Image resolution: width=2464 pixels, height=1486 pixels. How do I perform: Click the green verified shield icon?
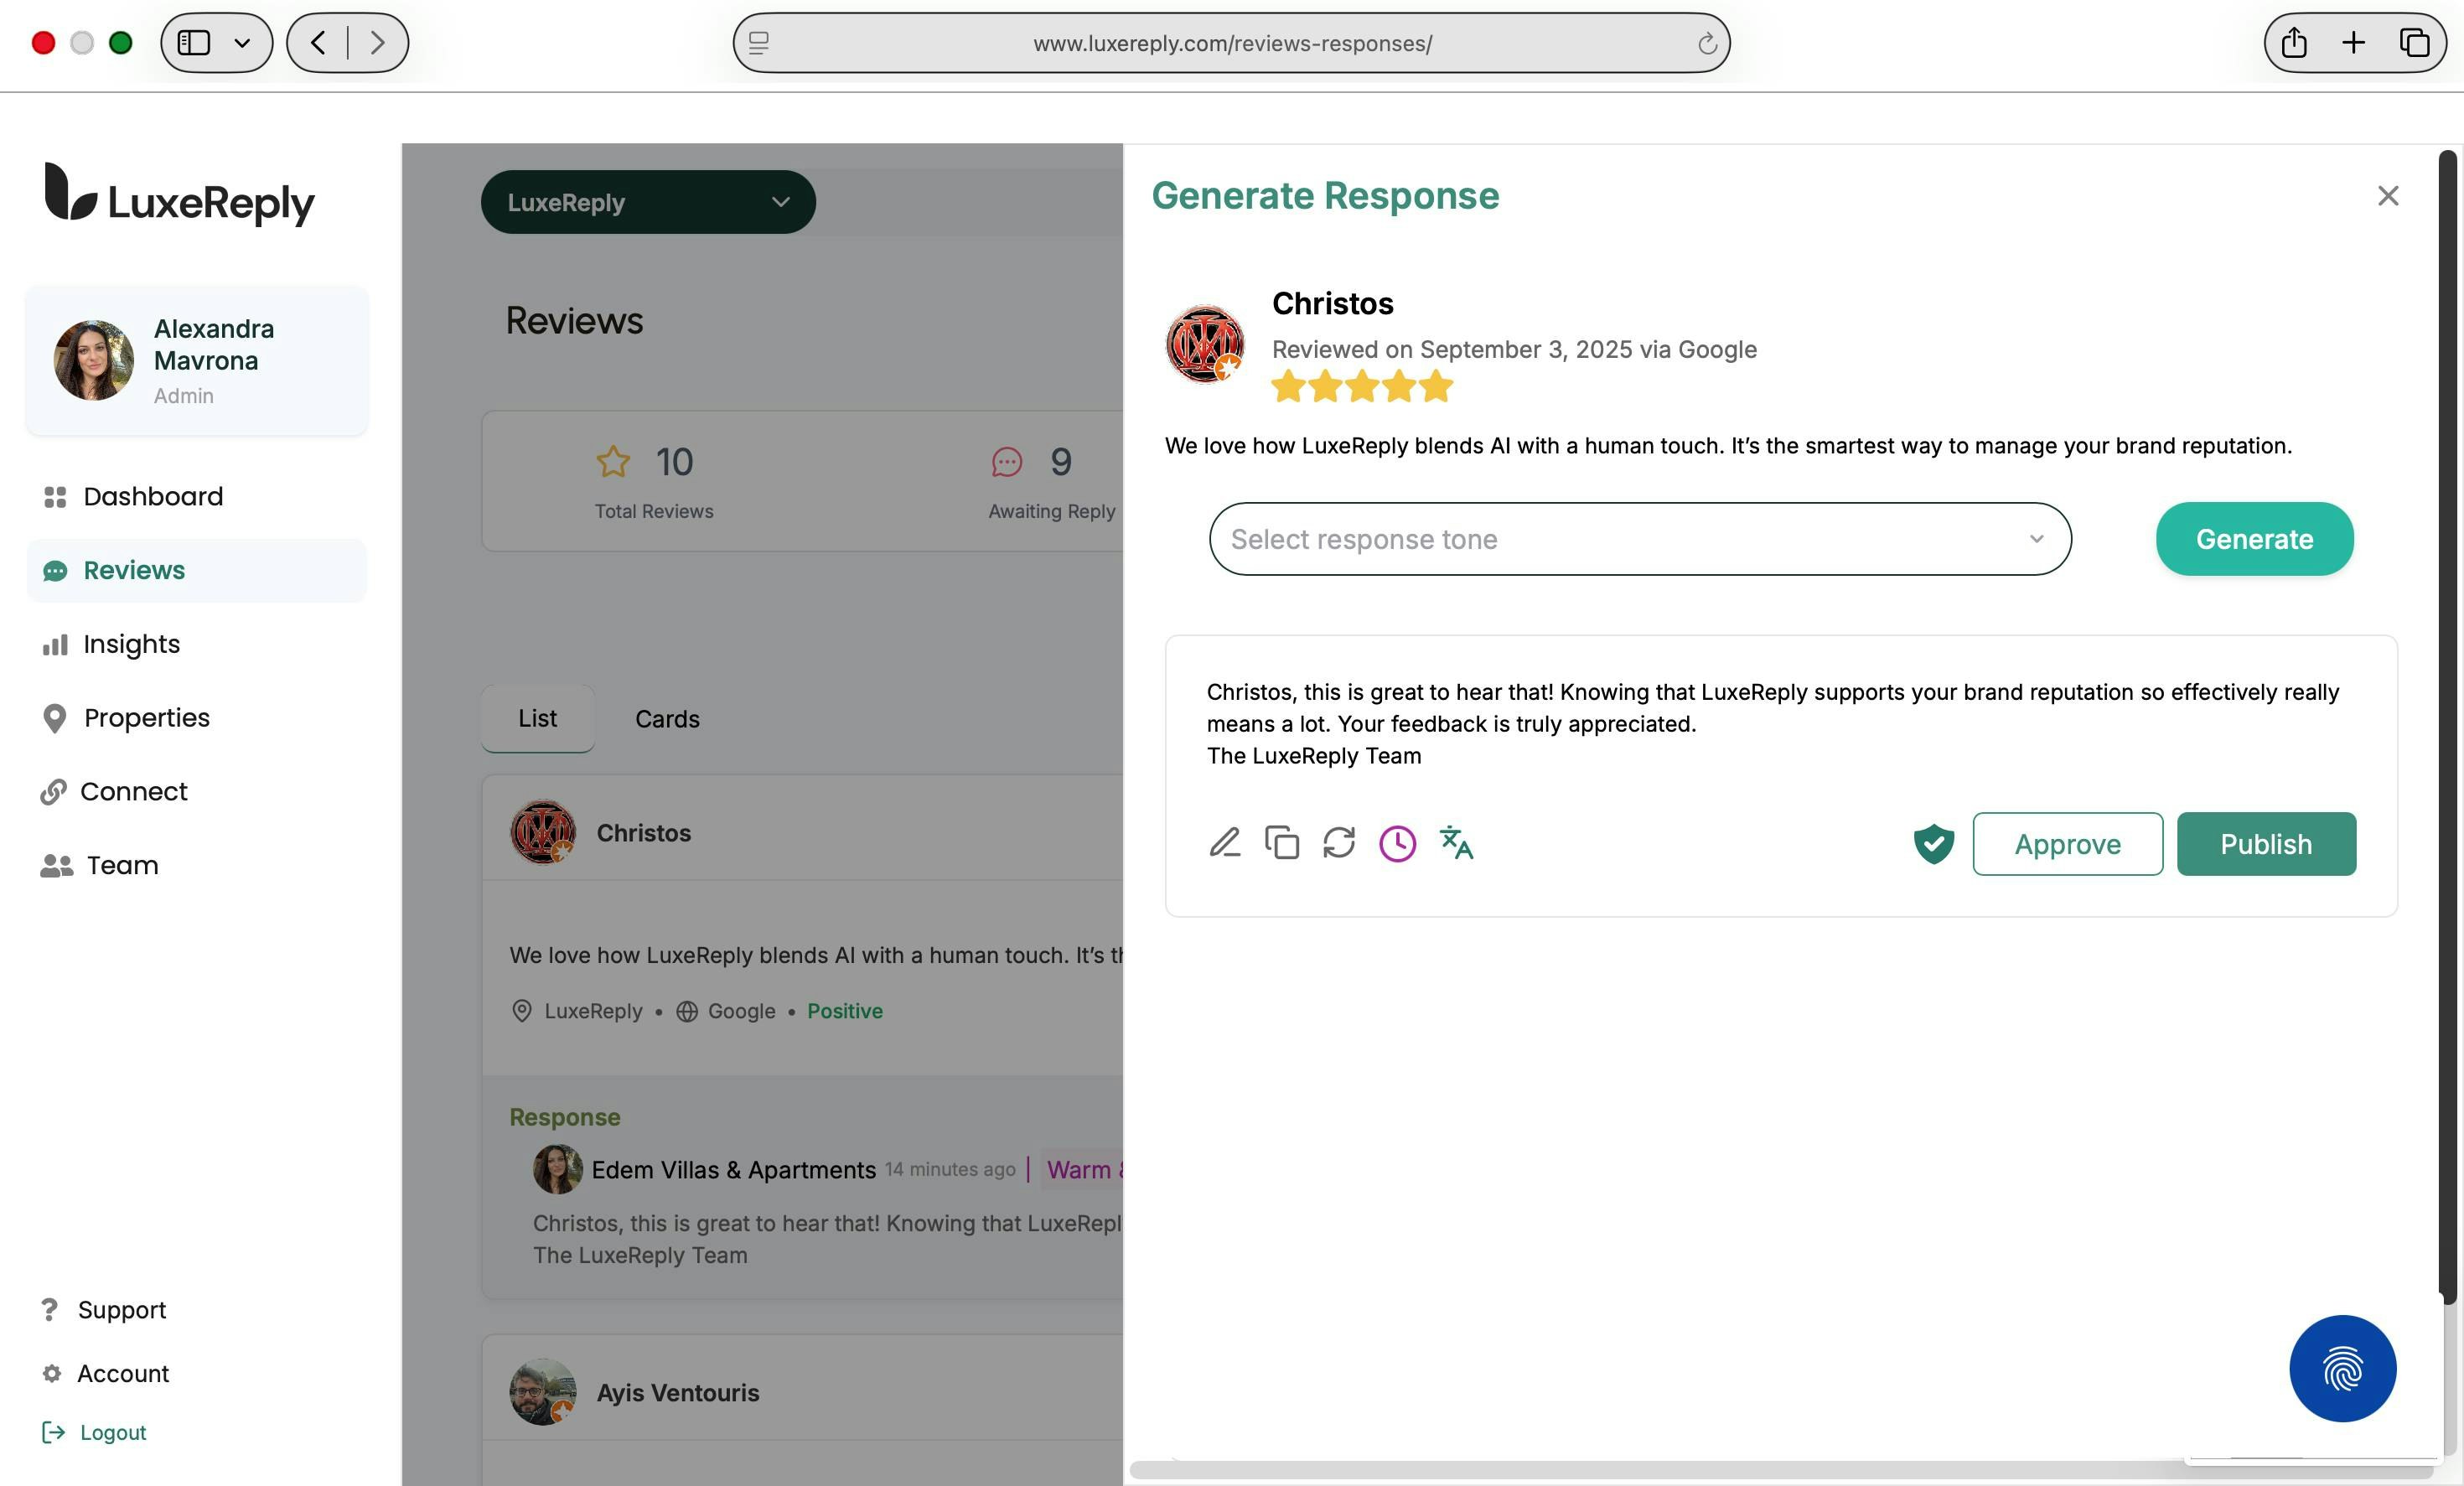(1933, 843)
